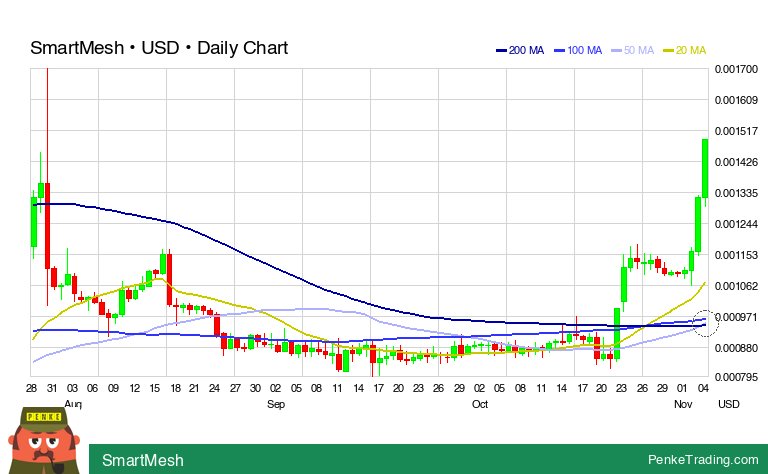Viewport: 768px width, 474px height.
Task: Click the 200 MA legend entry
Action: [520, 50]
